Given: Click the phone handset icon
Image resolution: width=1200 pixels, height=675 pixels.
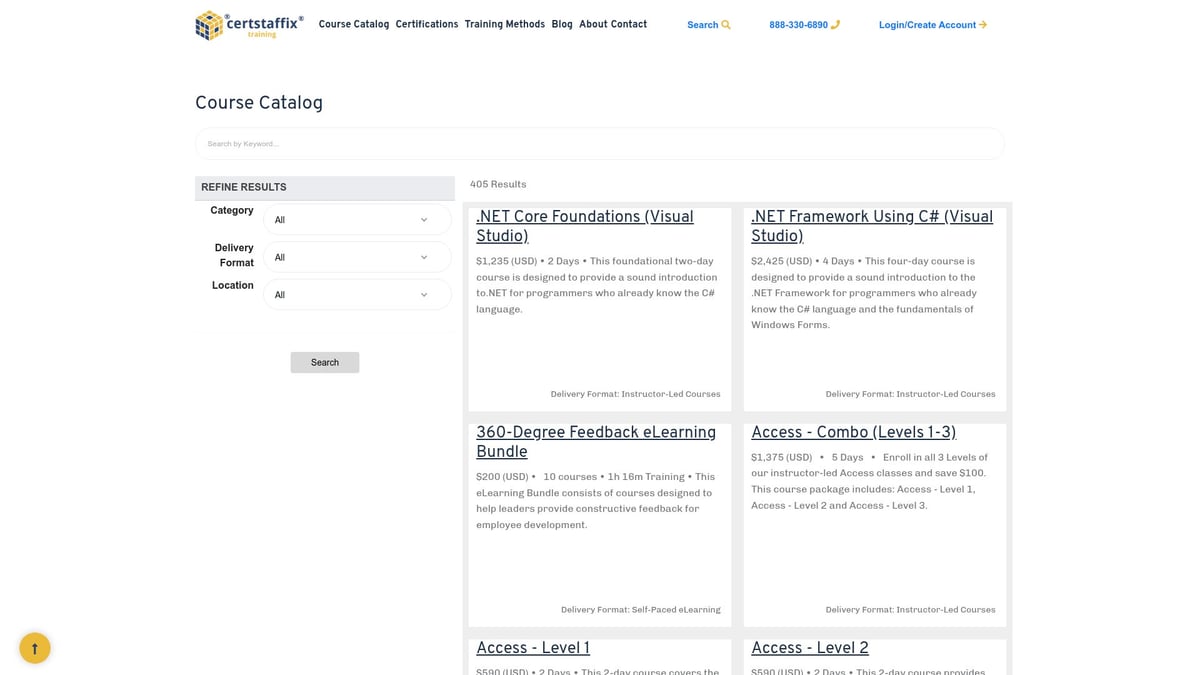Looking at the screenshot, I should 835,25.
